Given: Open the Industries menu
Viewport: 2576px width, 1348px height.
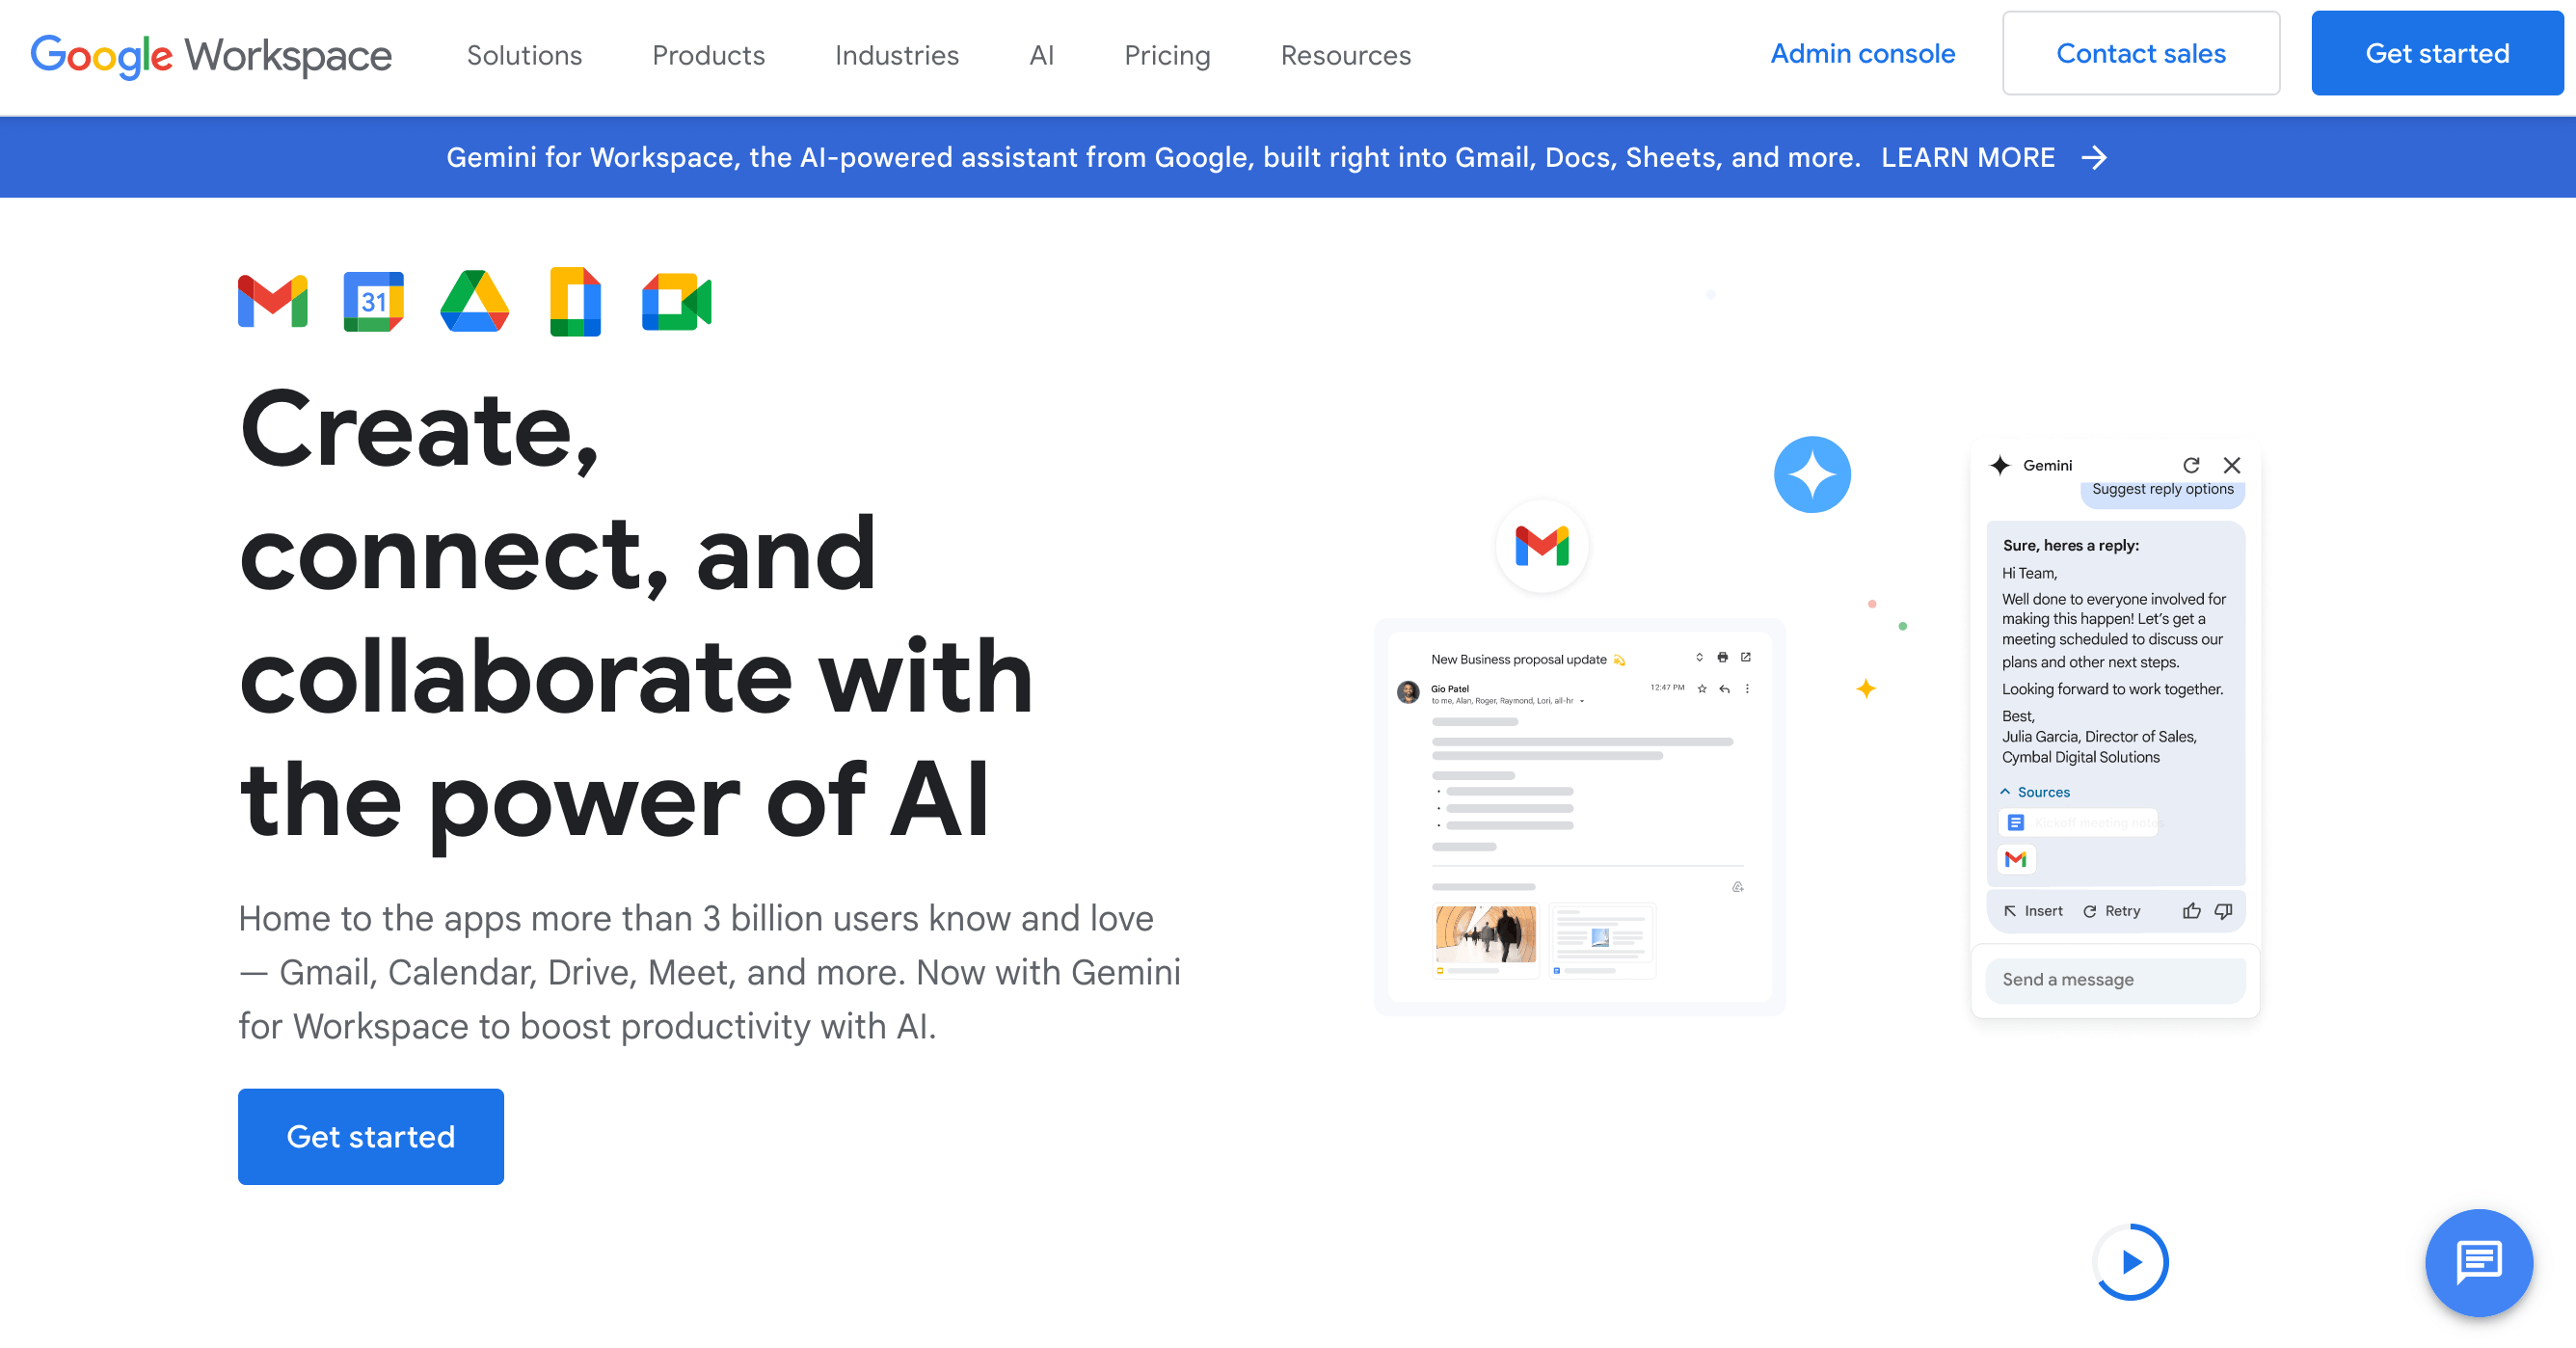Looking at the screenshot, I should [x=896, y=55].
